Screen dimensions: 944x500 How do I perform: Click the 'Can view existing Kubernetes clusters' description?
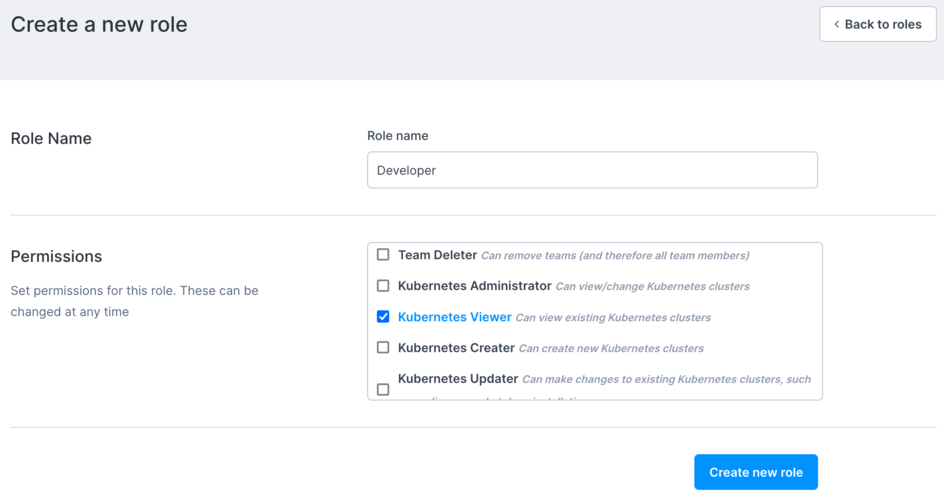[613, 318]
